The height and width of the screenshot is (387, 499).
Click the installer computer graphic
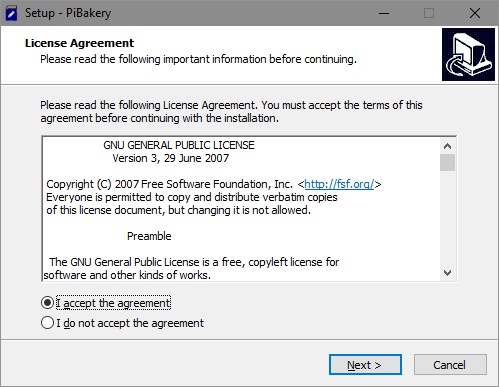click(x=468, y=54)
